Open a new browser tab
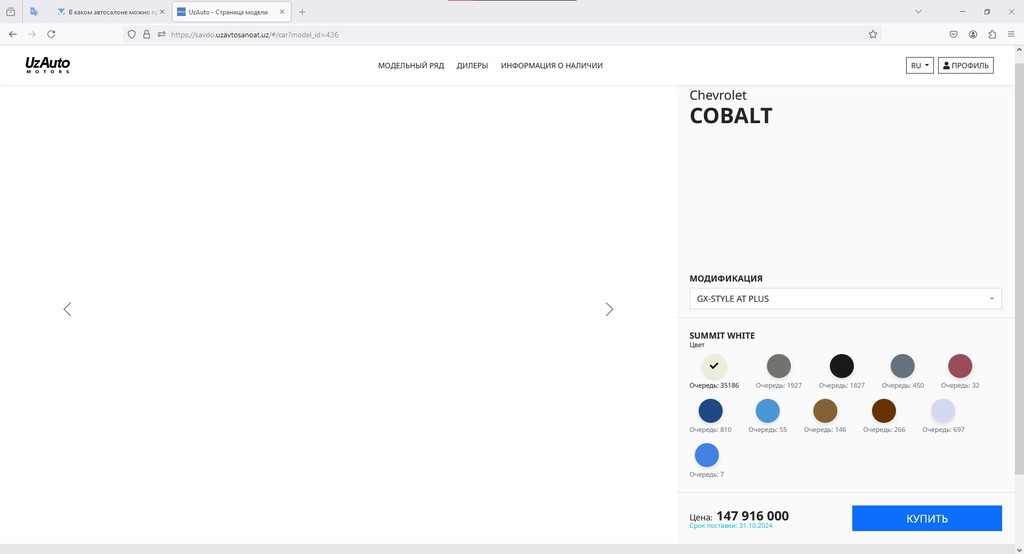The width and height of the screenshot is (1024, 554). 303,12
